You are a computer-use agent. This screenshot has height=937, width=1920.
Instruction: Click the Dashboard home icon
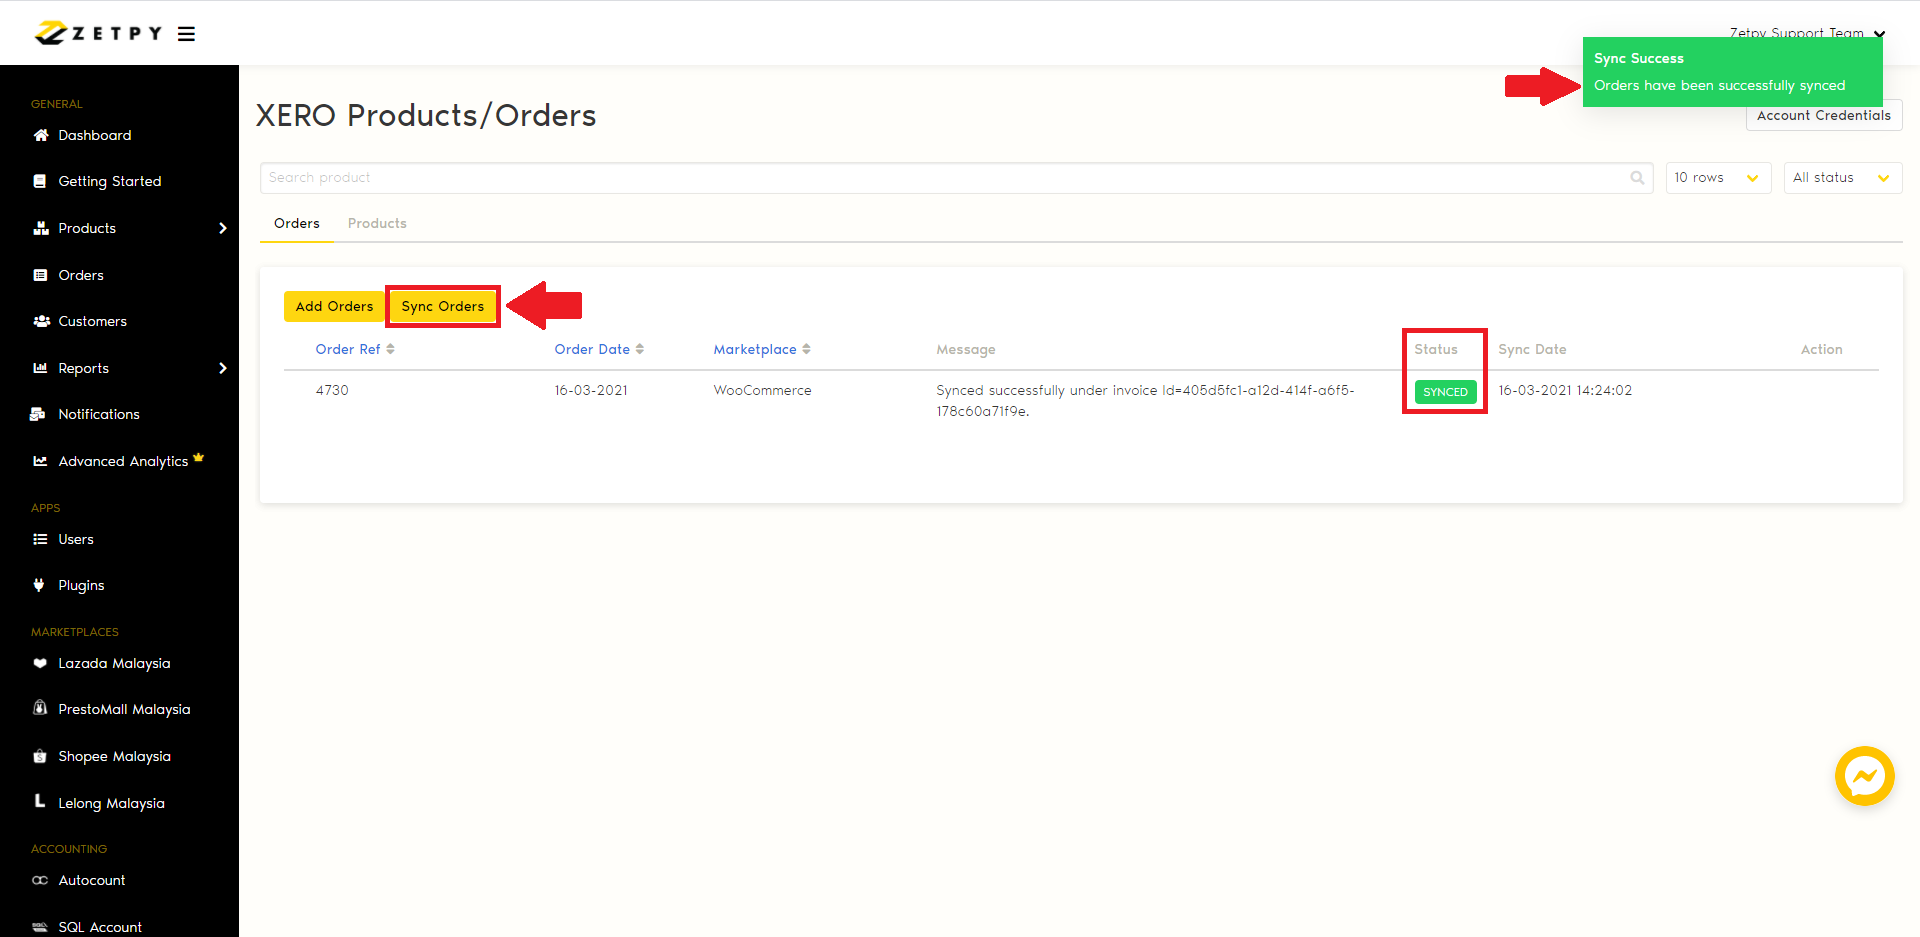pos(40,135)
